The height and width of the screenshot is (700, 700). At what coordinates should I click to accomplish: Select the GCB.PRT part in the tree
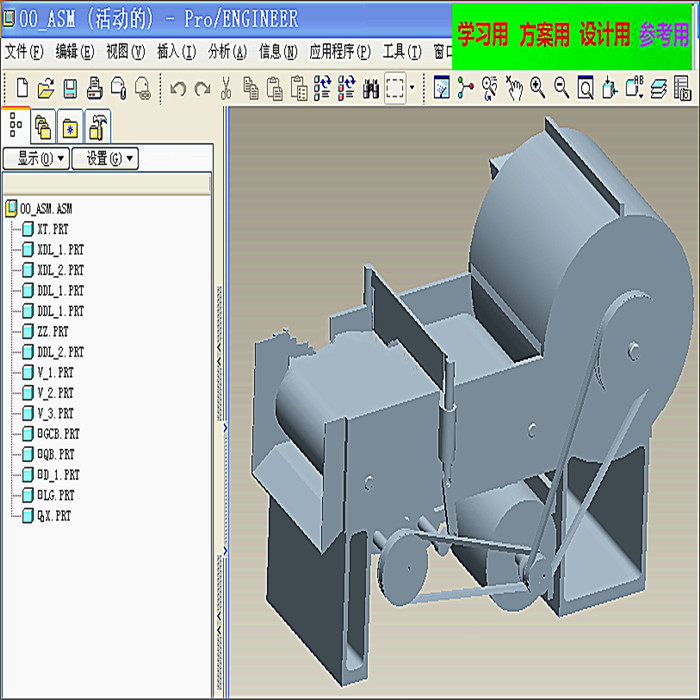51,434
